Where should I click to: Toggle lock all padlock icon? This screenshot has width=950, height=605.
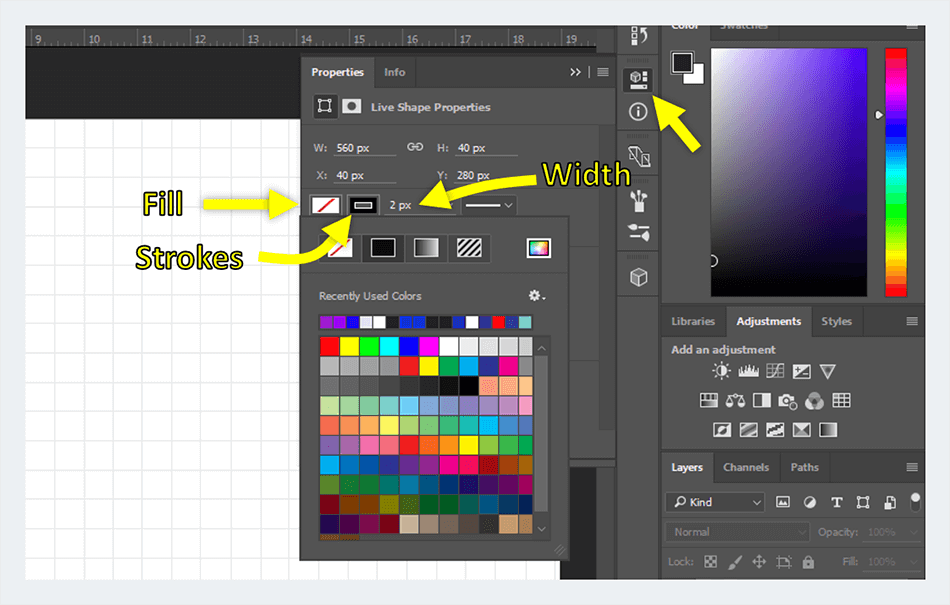808,562
